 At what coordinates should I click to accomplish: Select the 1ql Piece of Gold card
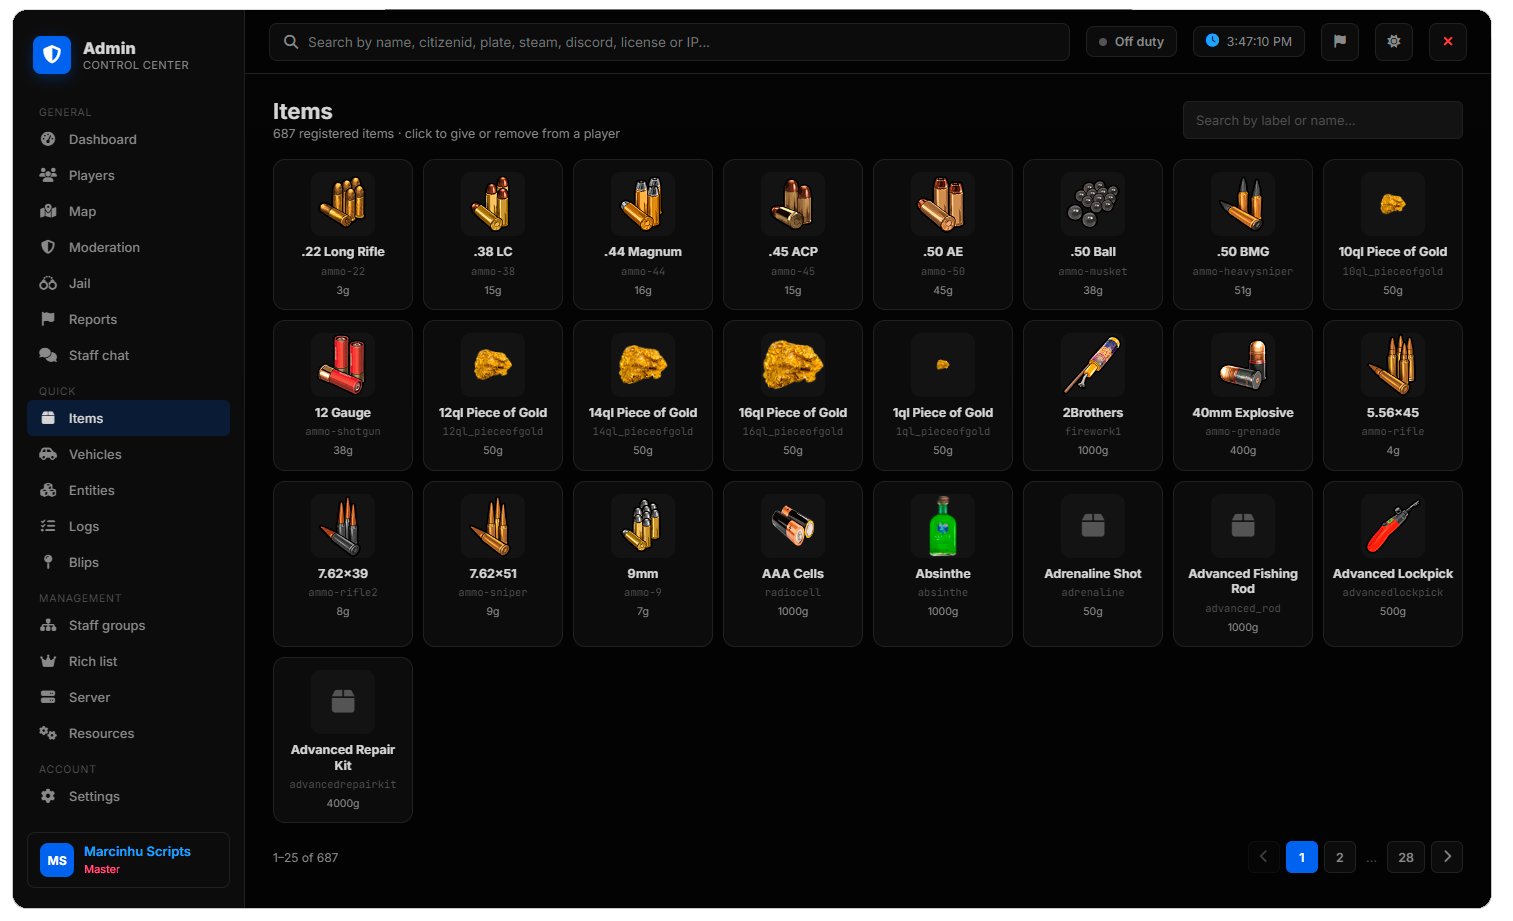(x=943, y=395)
